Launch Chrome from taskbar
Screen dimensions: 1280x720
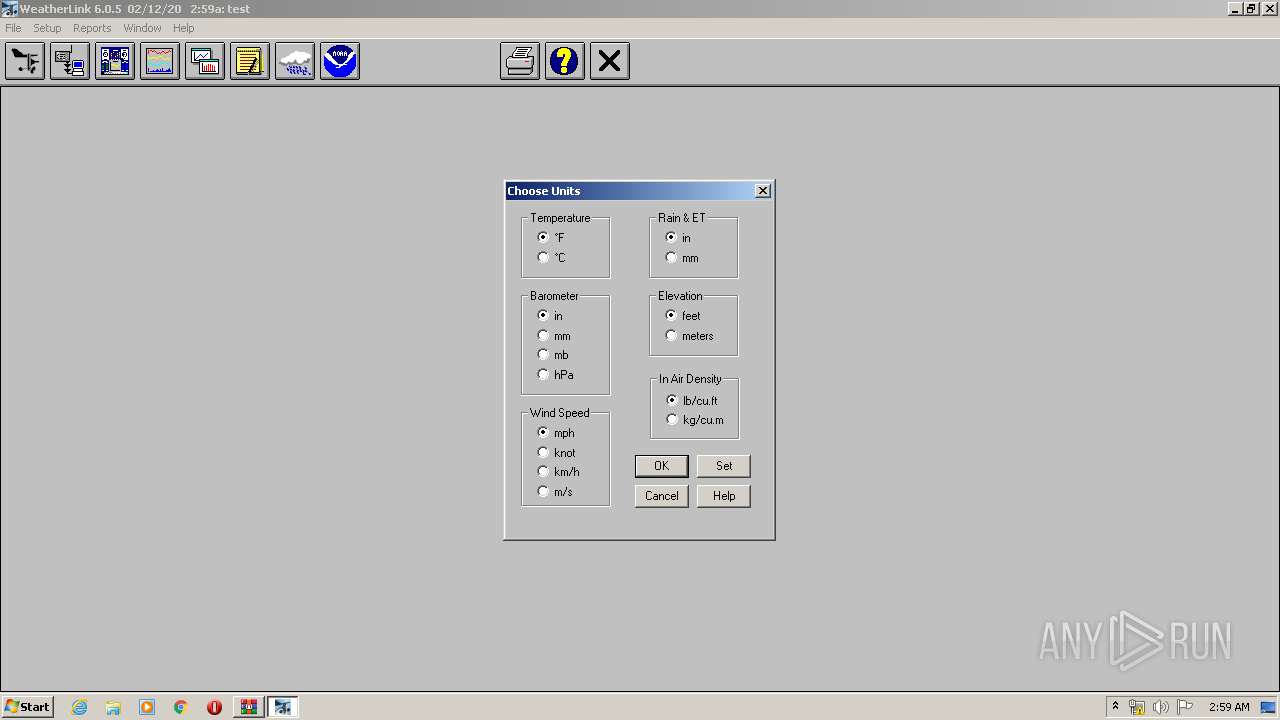(180, 707)
